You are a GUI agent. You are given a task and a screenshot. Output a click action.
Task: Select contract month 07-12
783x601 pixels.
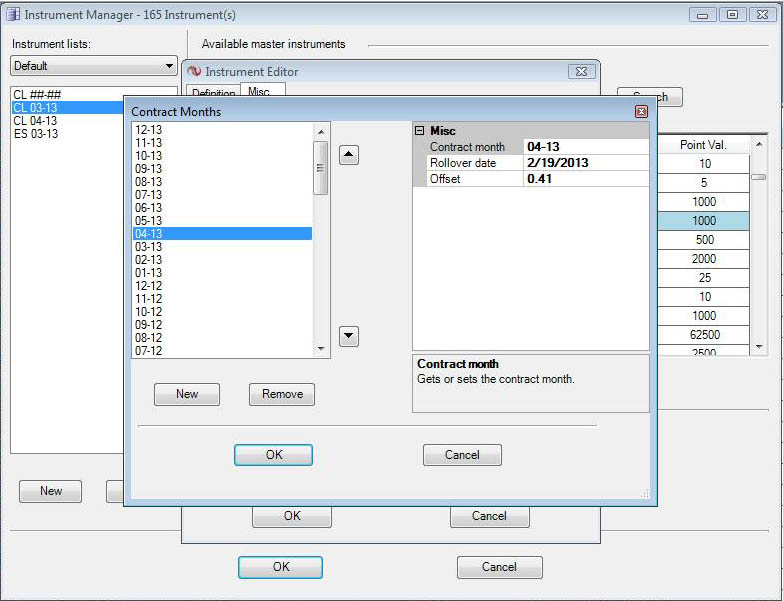223,350
